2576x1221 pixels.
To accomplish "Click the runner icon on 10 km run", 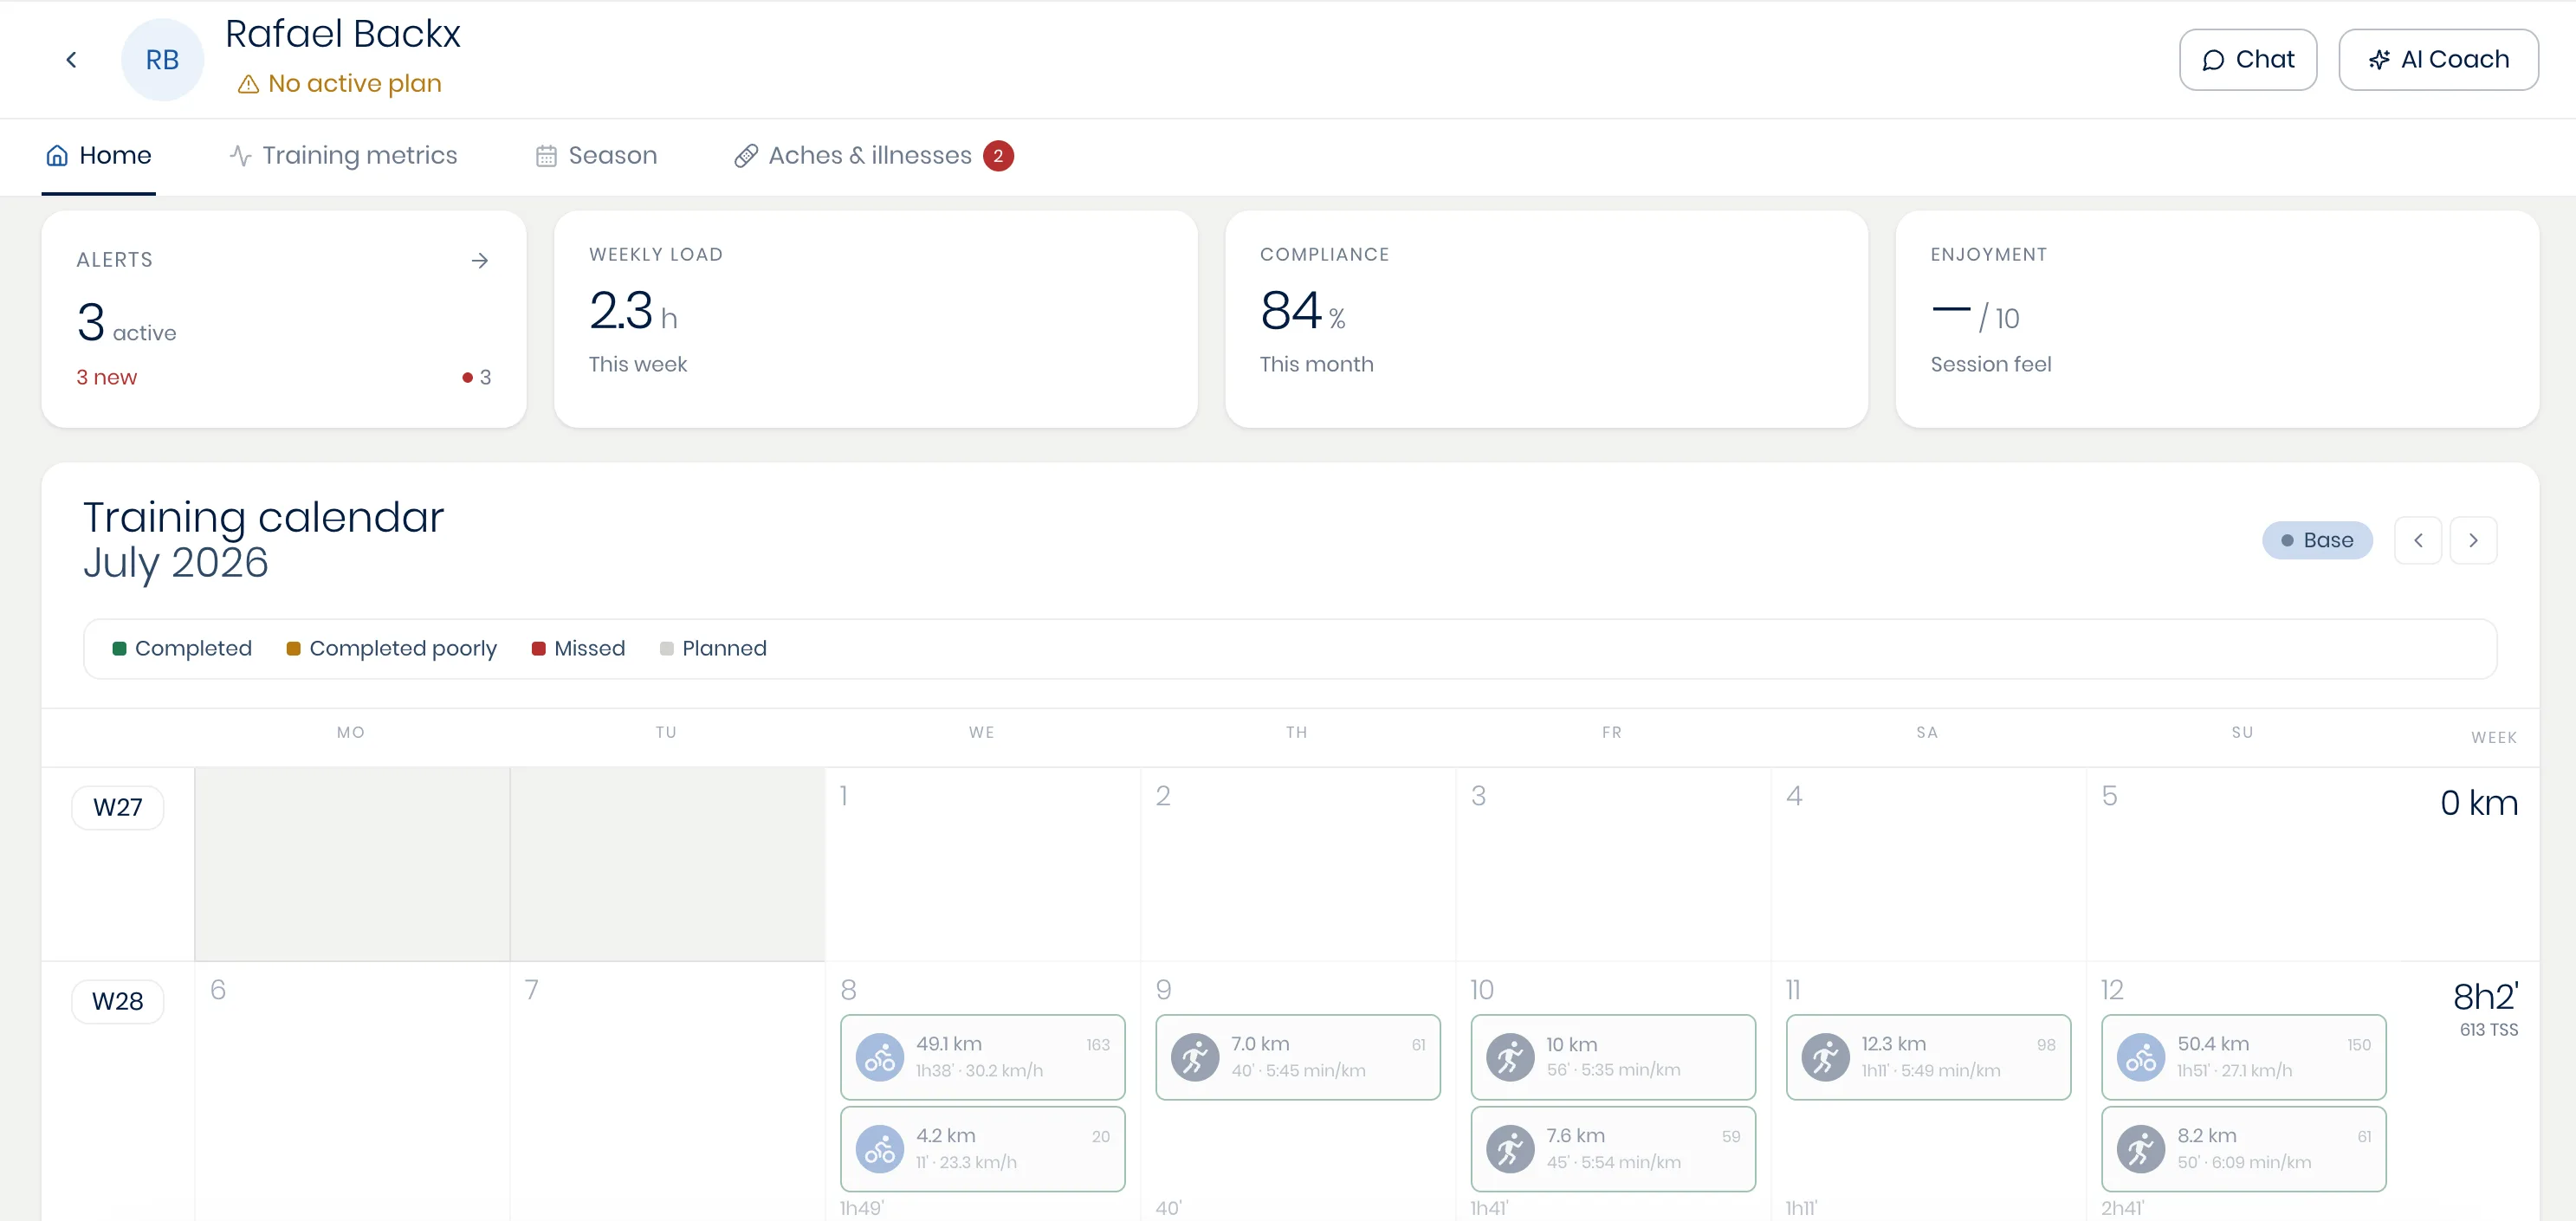I will (x=1510, y=1058).
